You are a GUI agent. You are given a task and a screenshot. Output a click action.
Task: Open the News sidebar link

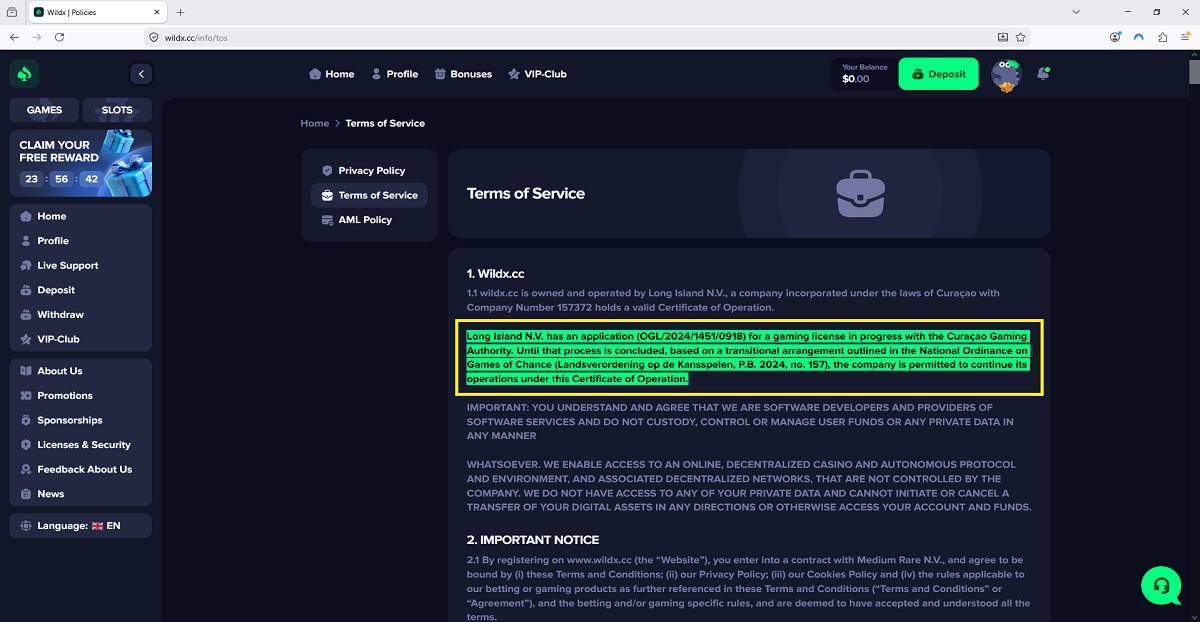(x=51, y=494)
